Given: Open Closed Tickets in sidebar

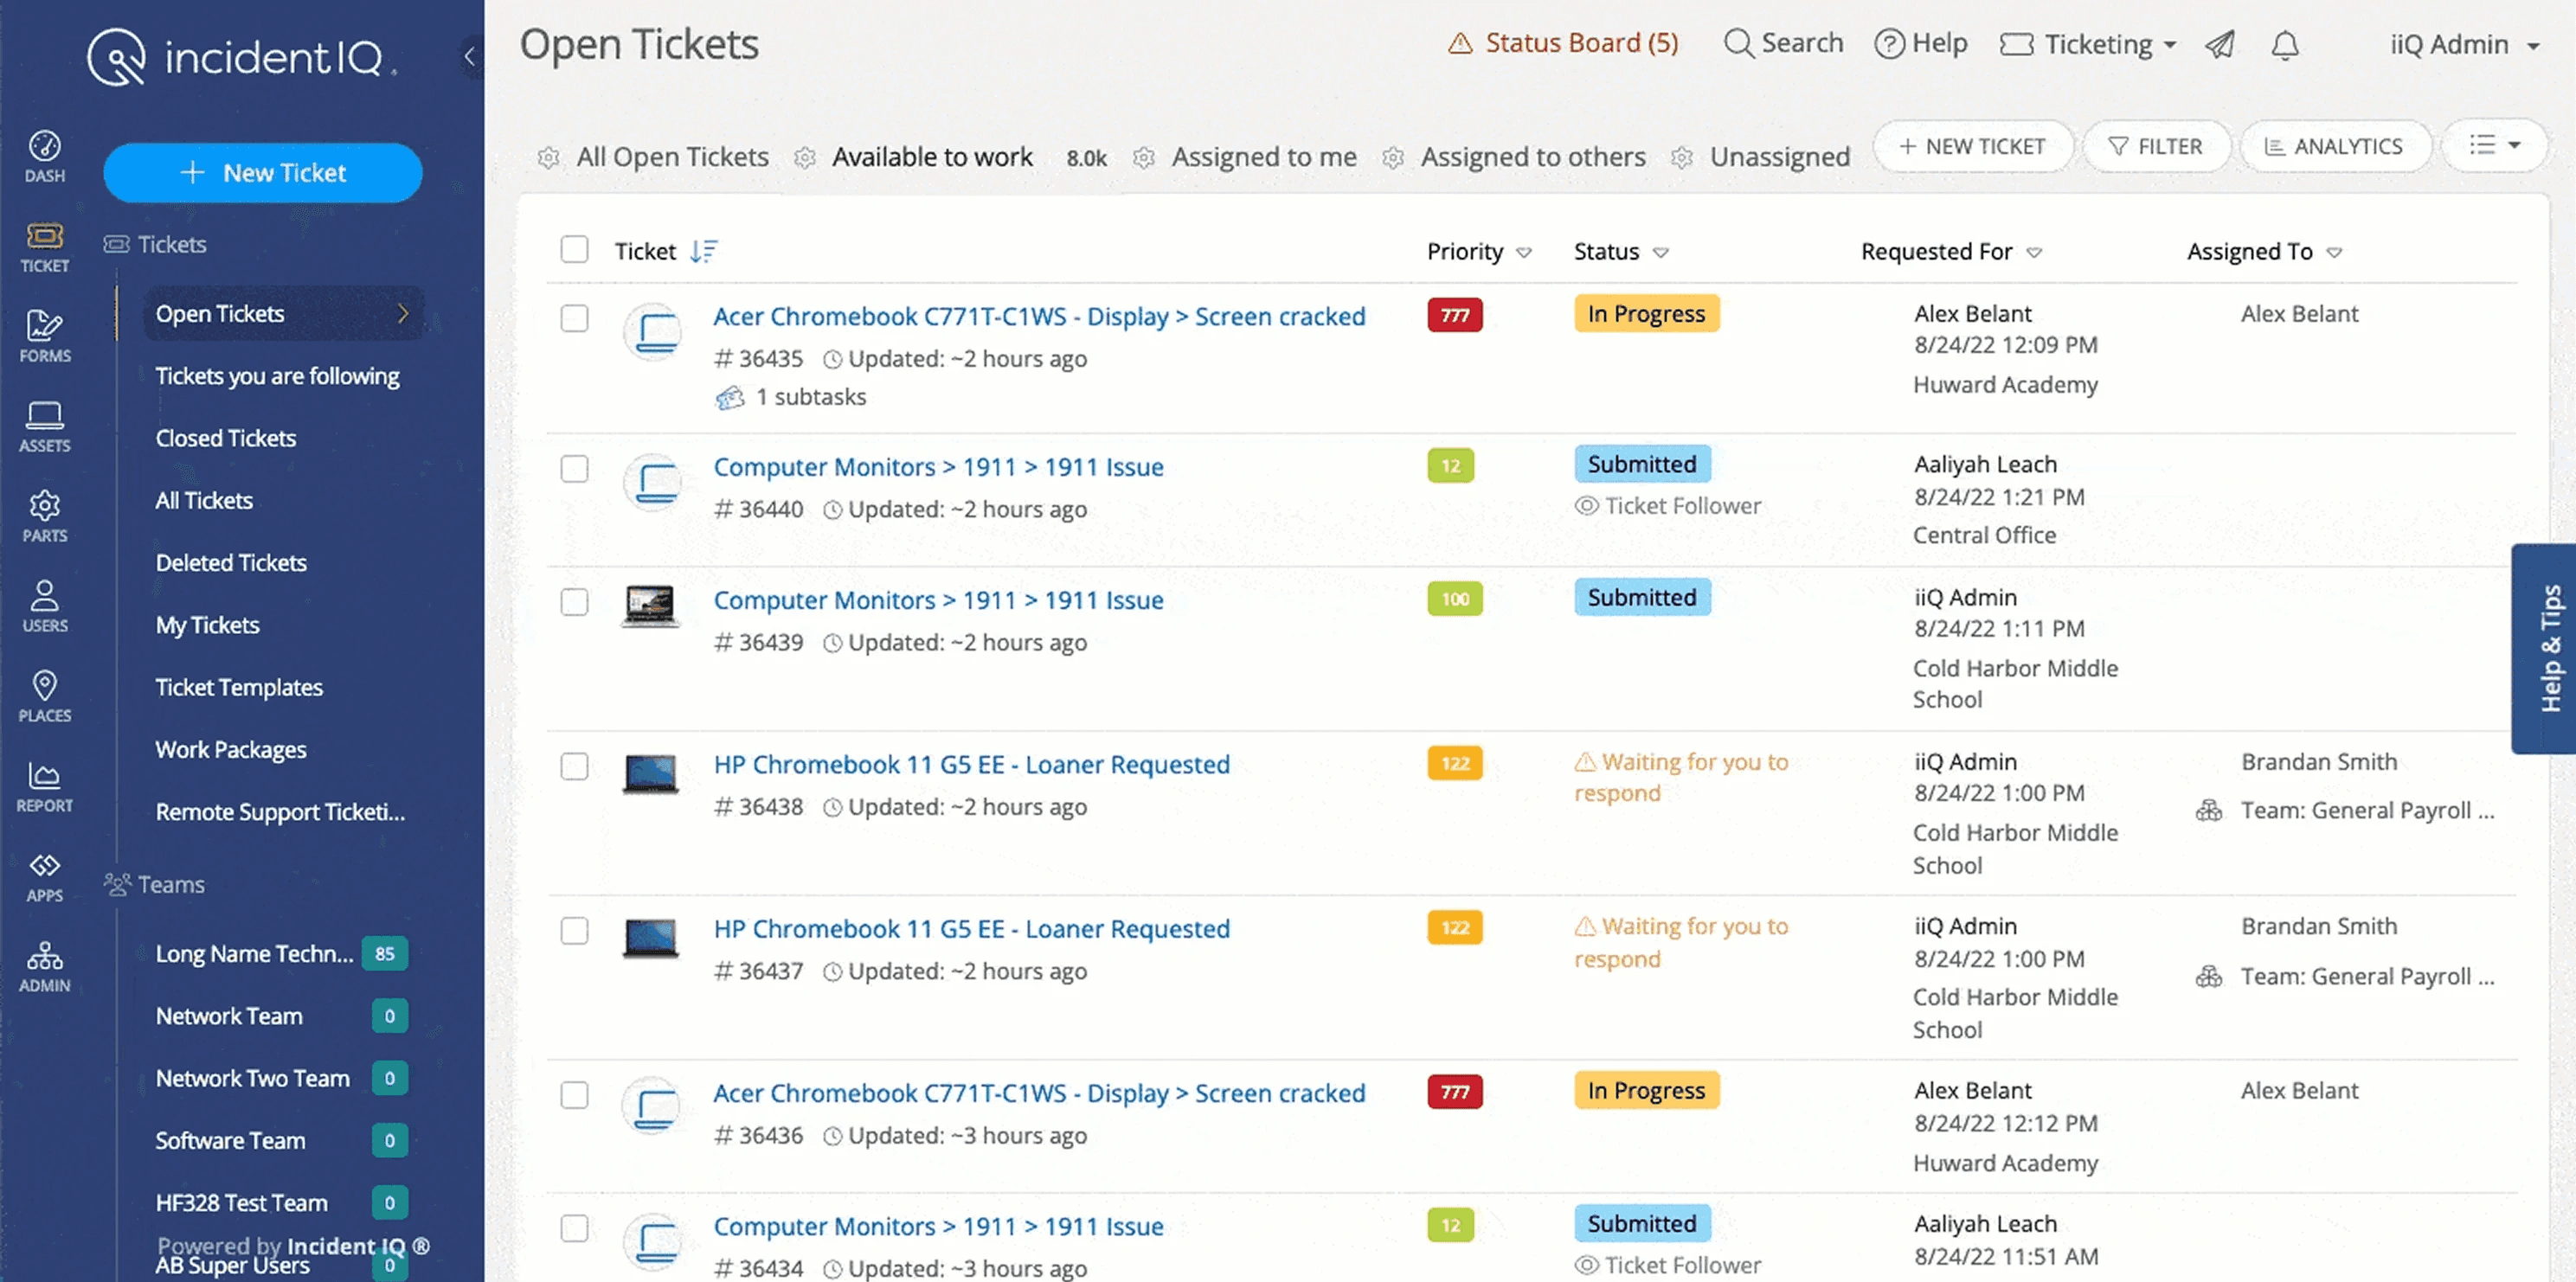Looking at the screenshot, I should pyautogui.click(x=226, y=438).
